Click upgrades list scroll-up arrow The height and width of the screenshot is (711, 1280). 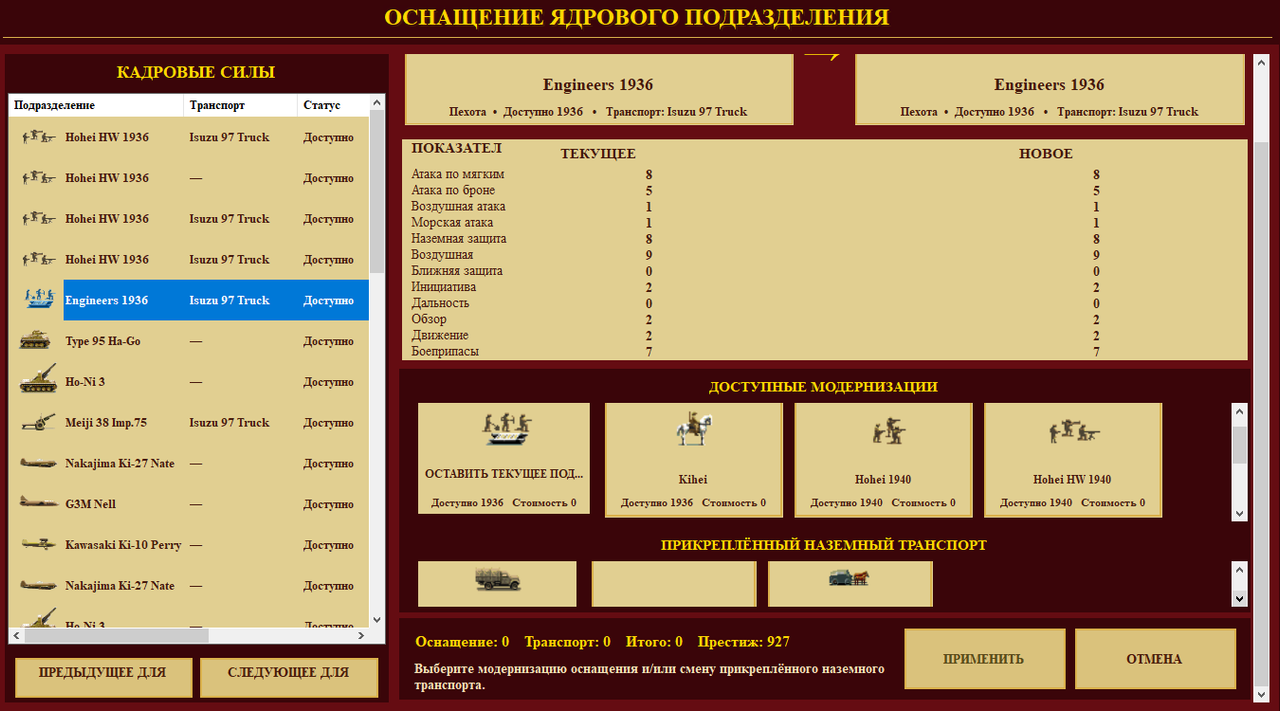[x=1240, y=411]
